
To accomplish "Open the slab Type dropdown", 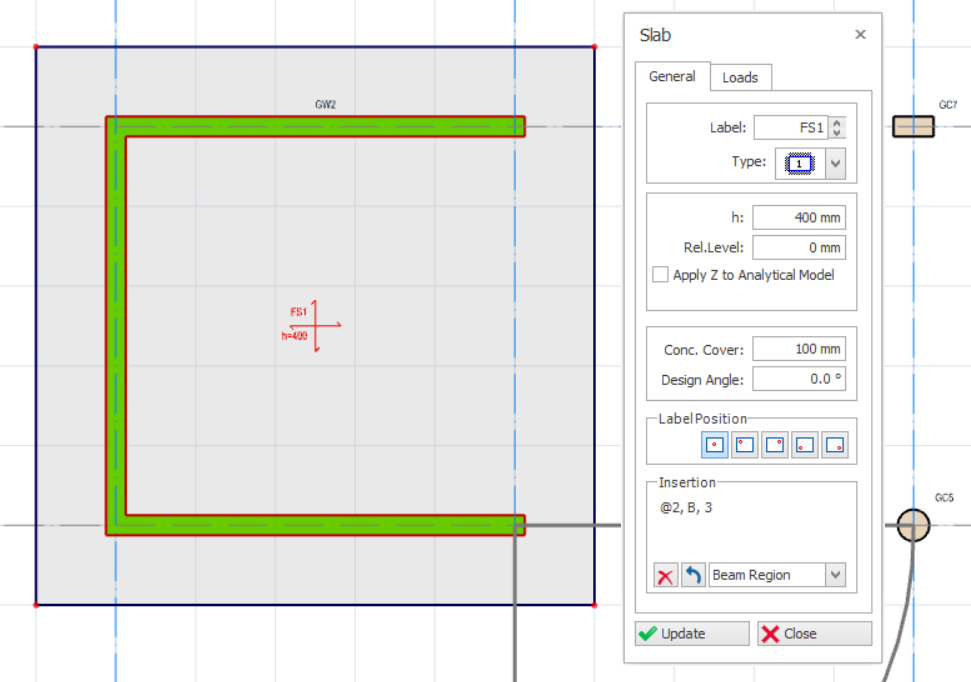I will click(835, 163).
